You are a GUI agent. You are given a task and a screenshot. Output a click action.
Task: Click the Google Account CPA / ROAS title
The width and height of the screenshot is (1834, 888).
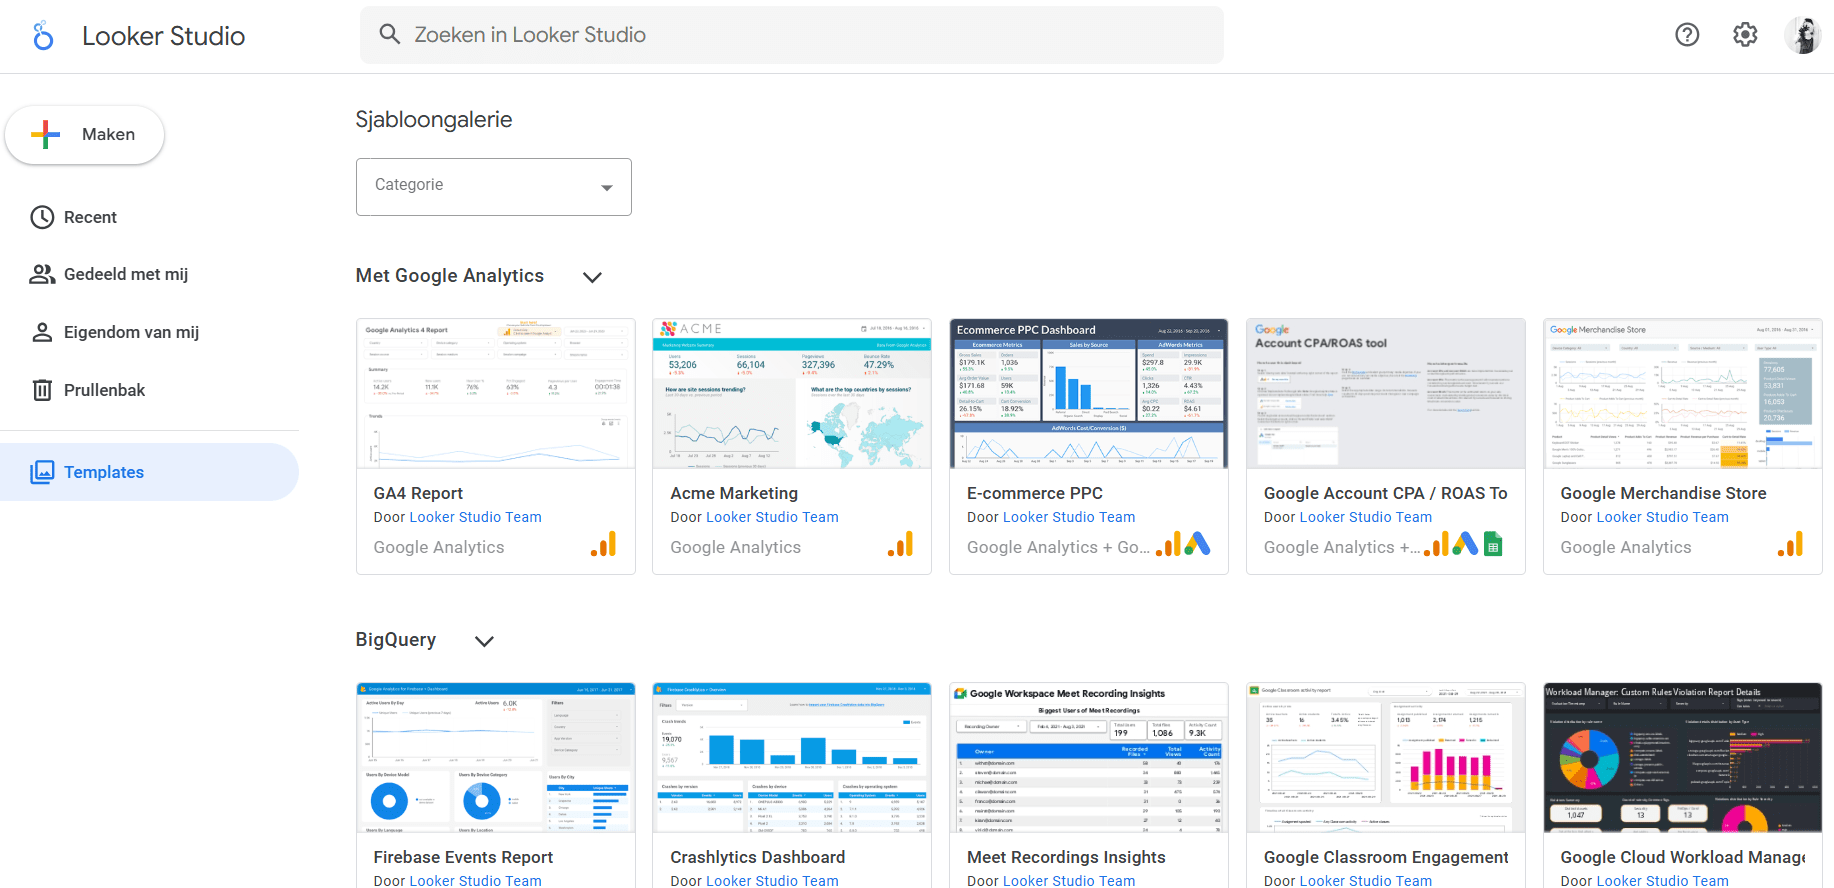click(1386, 493)
